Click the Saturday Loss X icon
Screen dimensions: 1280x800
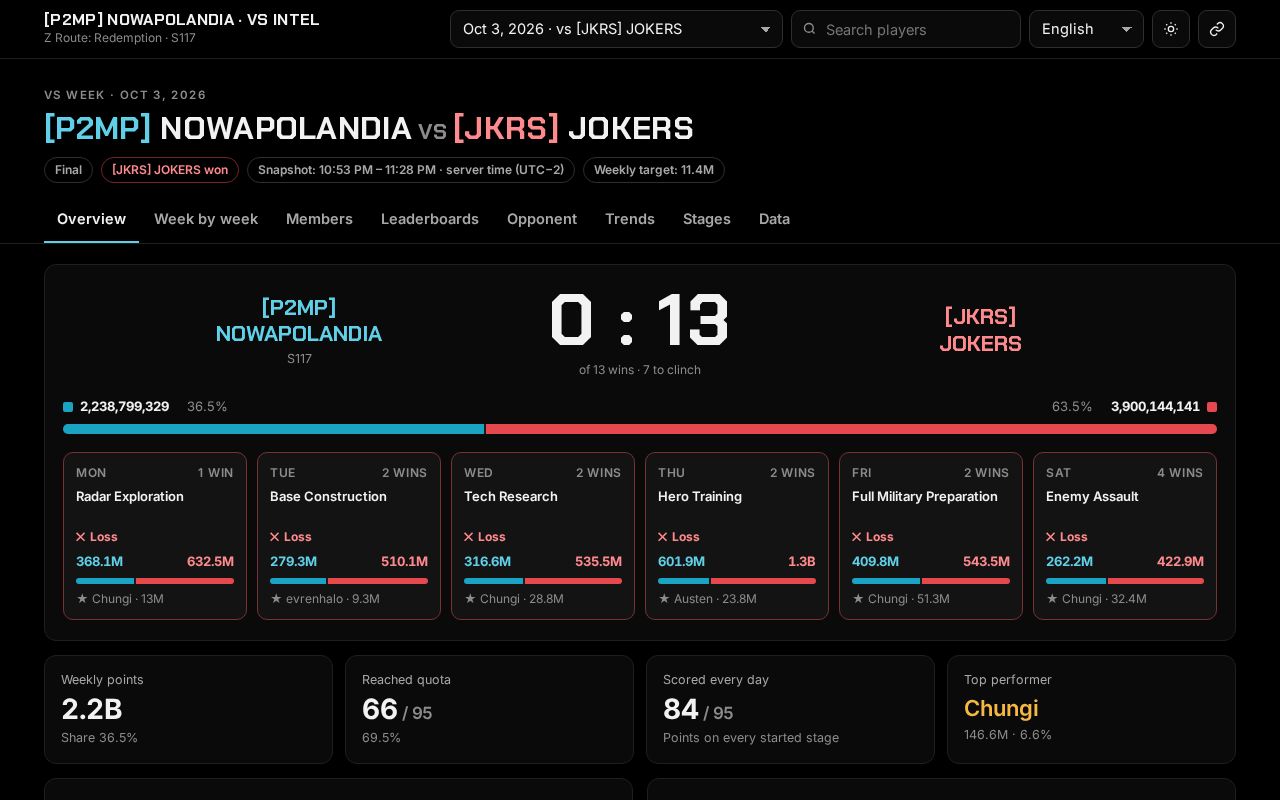1051,537
